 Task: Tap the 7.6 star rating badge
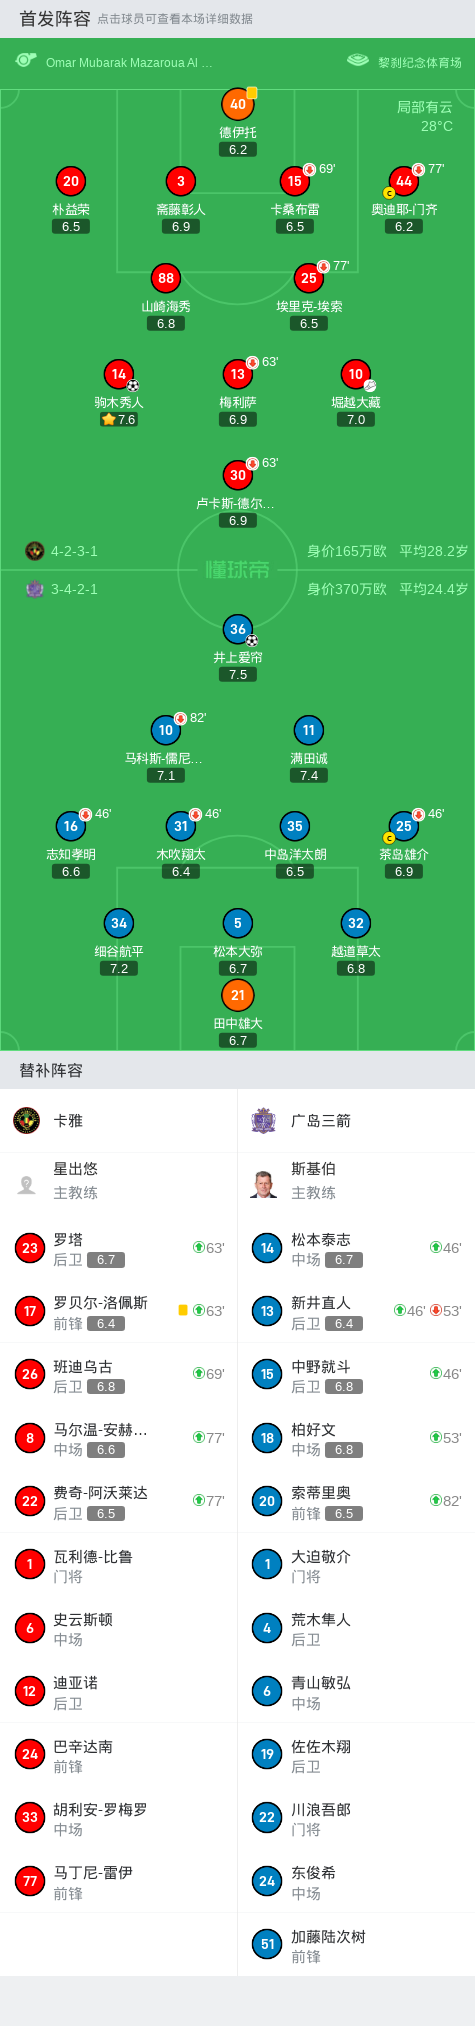[x=119, y=420]
